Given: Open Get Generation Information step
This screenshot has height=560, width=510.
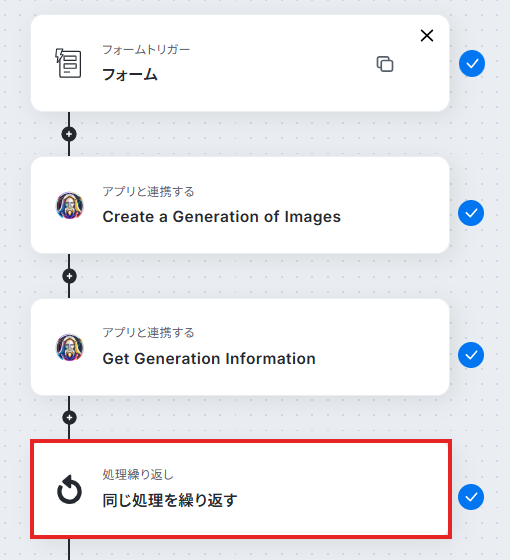Looking at the screenshot, I should coord(240,347).
